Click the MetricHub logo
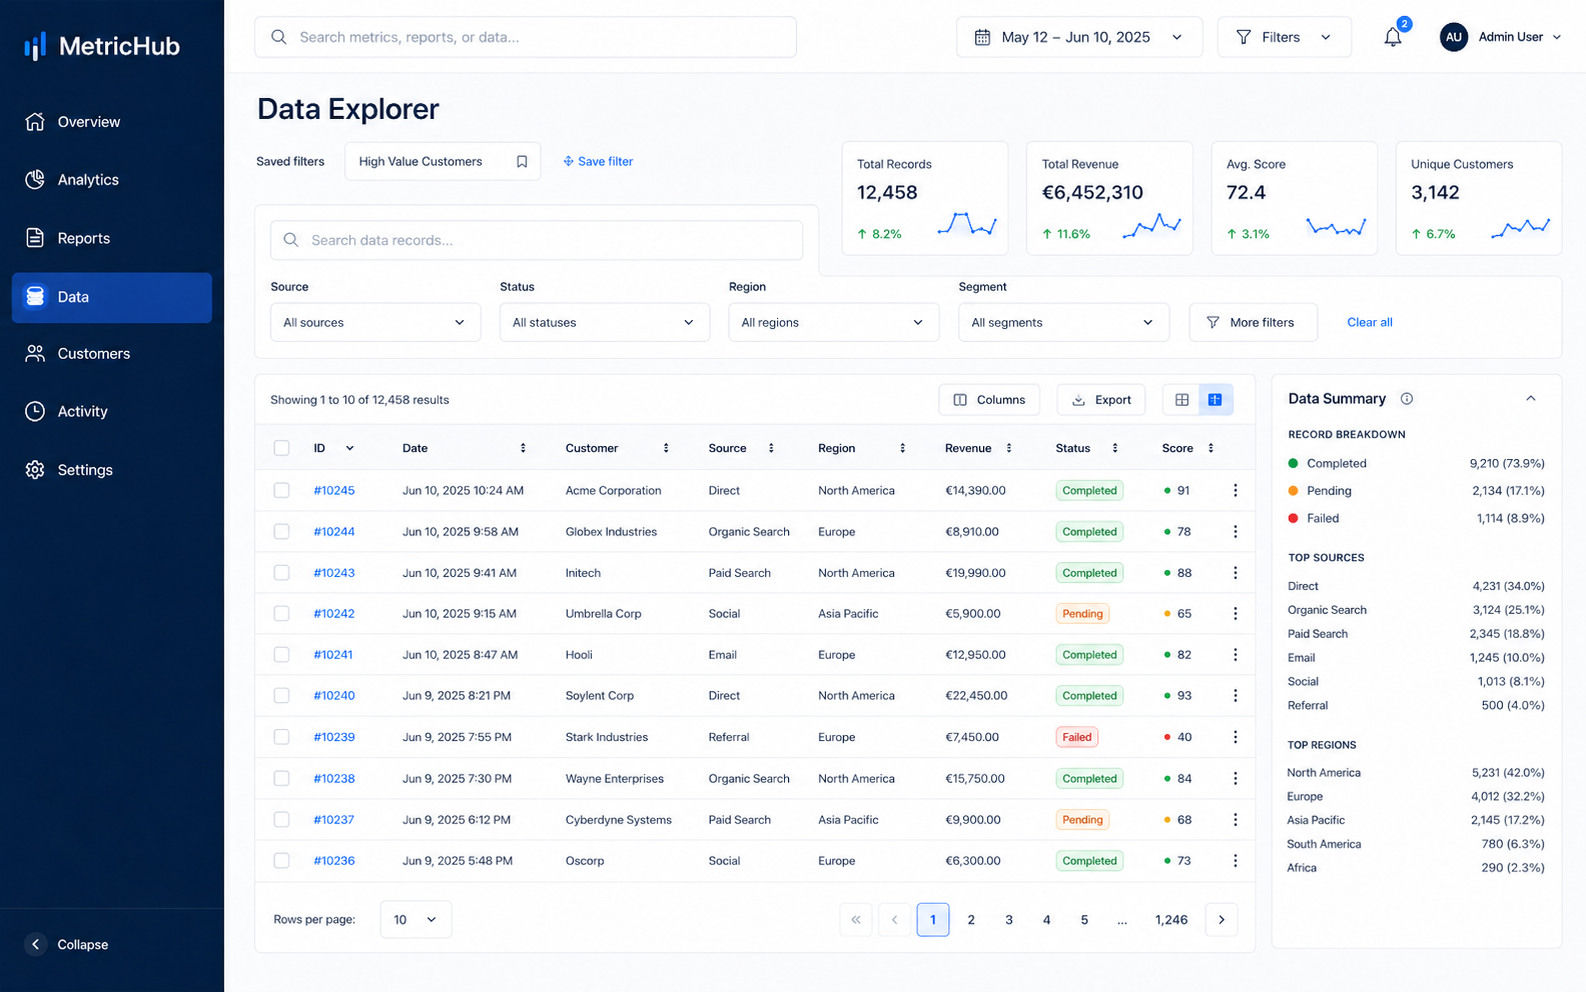 pyautogui.click(x=102, y=46)
